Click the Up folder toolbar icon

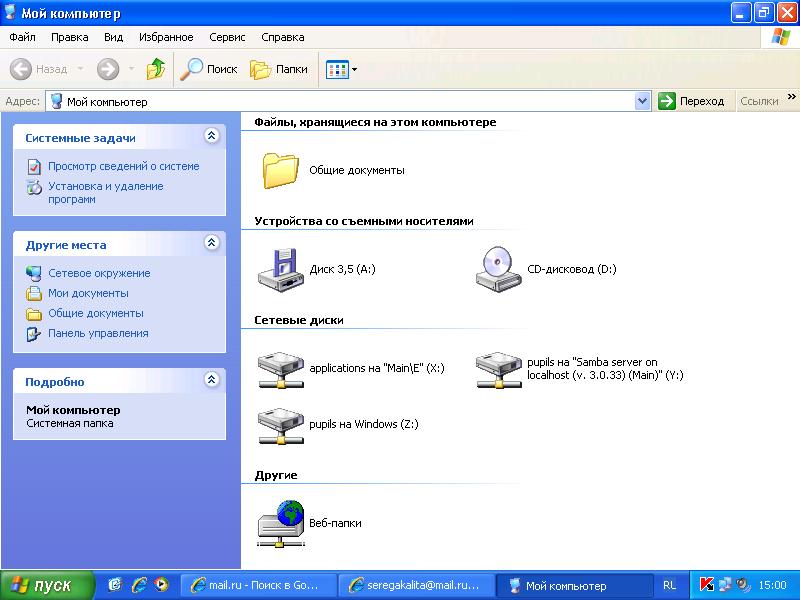(156, 69)
